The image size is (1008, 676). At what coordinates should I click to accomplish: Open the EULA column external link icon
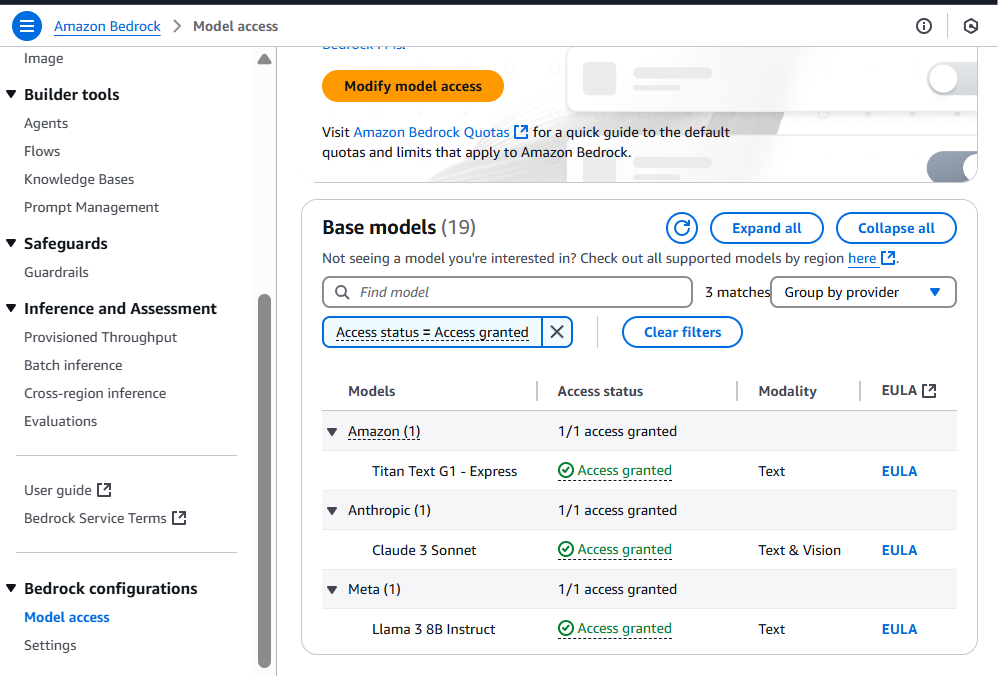coord(929,391)
